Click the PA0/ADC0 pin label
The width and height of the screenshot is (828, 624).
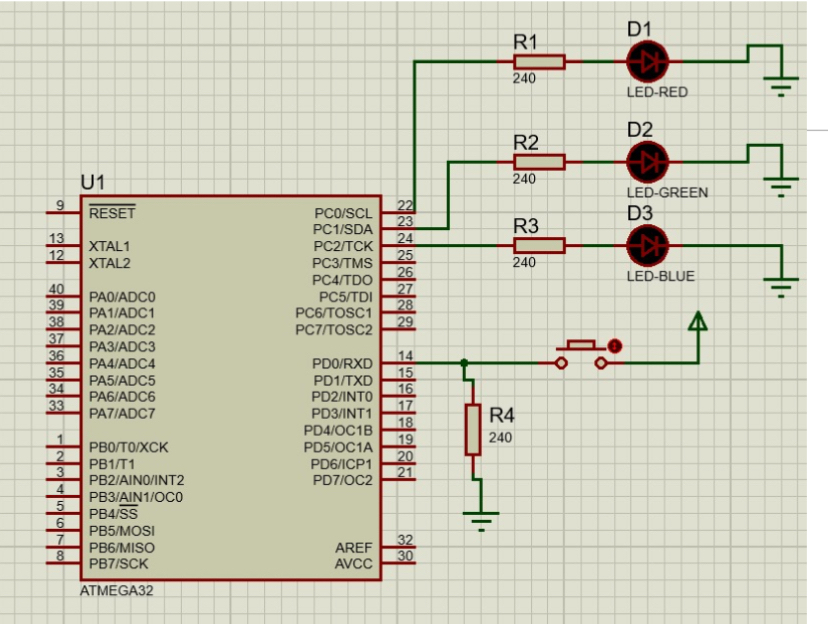coord(122,297)
